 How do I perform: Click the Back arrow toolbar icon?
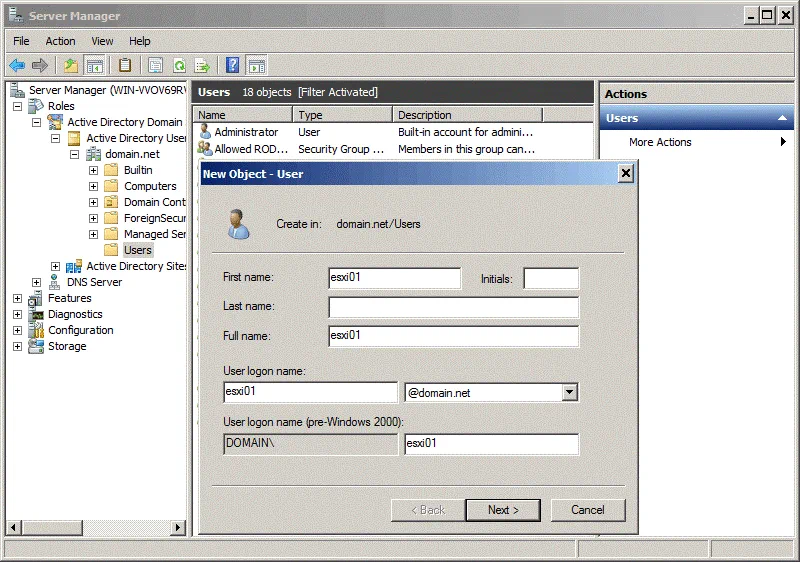[17, 66]
